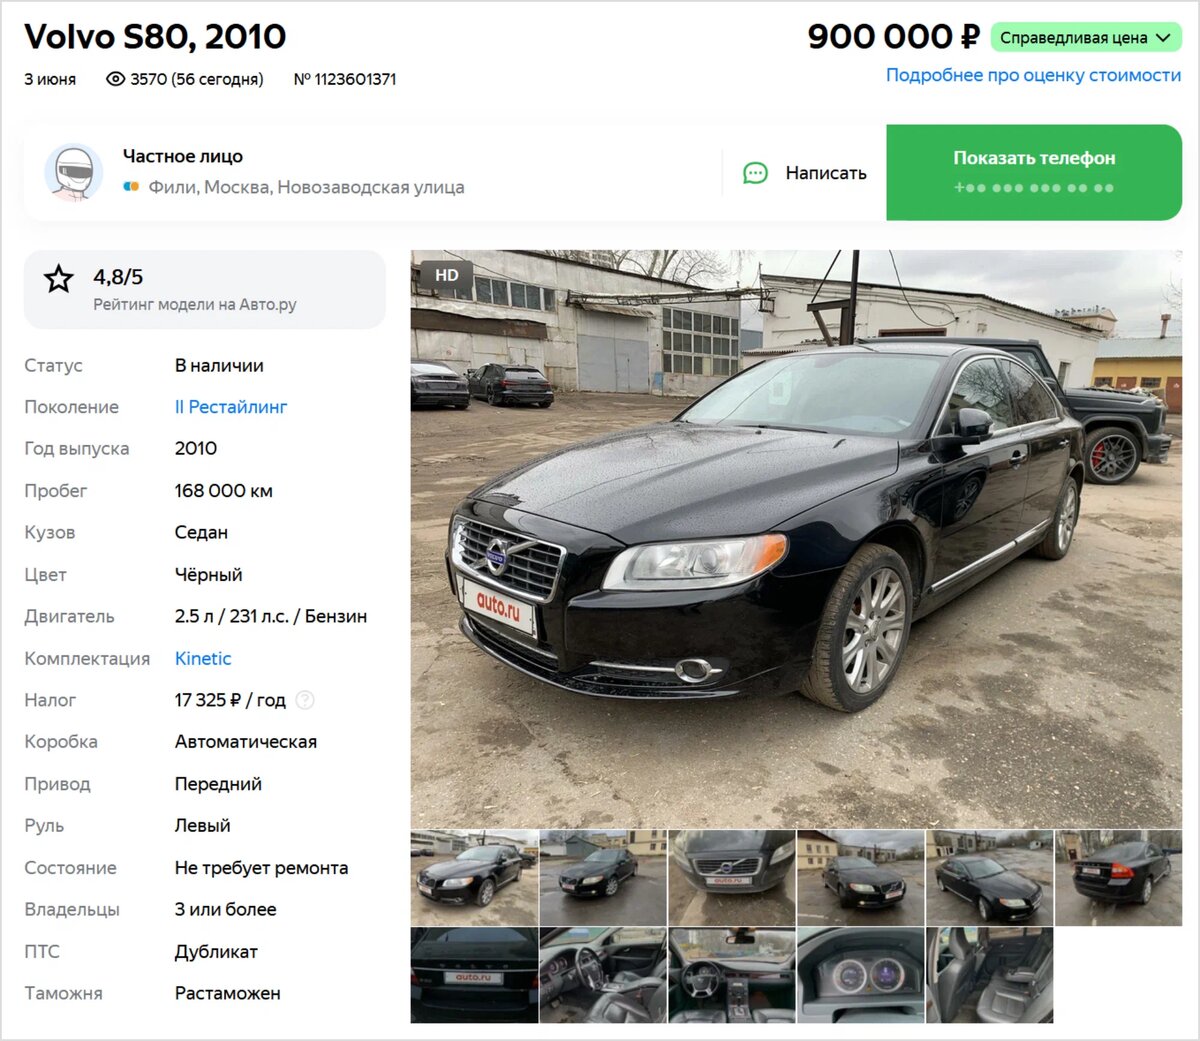The height and width of the screenshot is (1041, 1200).
Task: Click the HD badge on main photo
Action: pyautogui.click(x=446, y=275)
